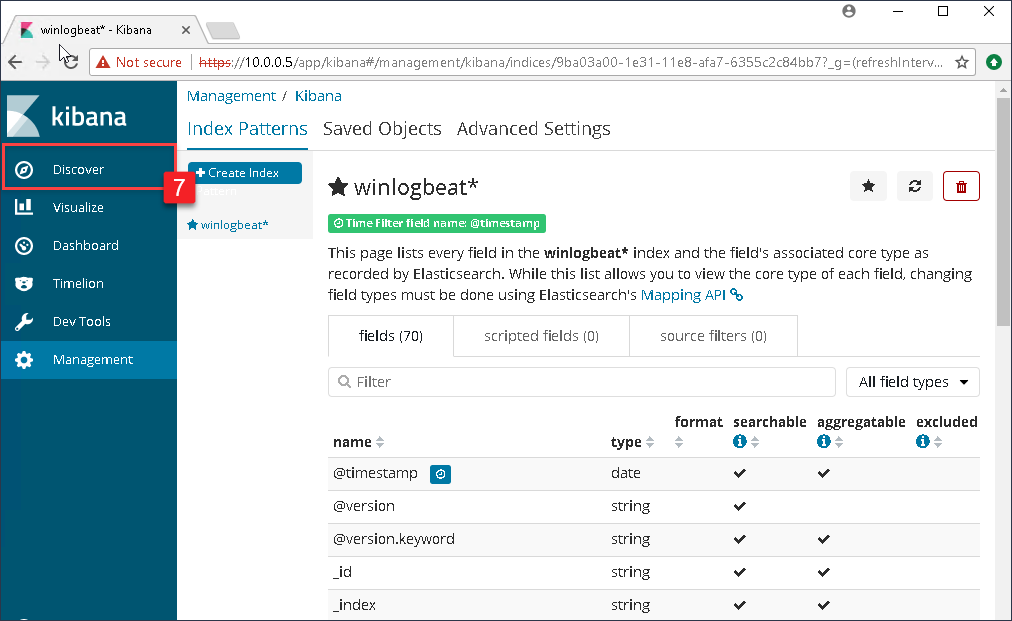Go to the Dashboard section
The width and height of the screenshot is (1012, 621).
[88, 245]
